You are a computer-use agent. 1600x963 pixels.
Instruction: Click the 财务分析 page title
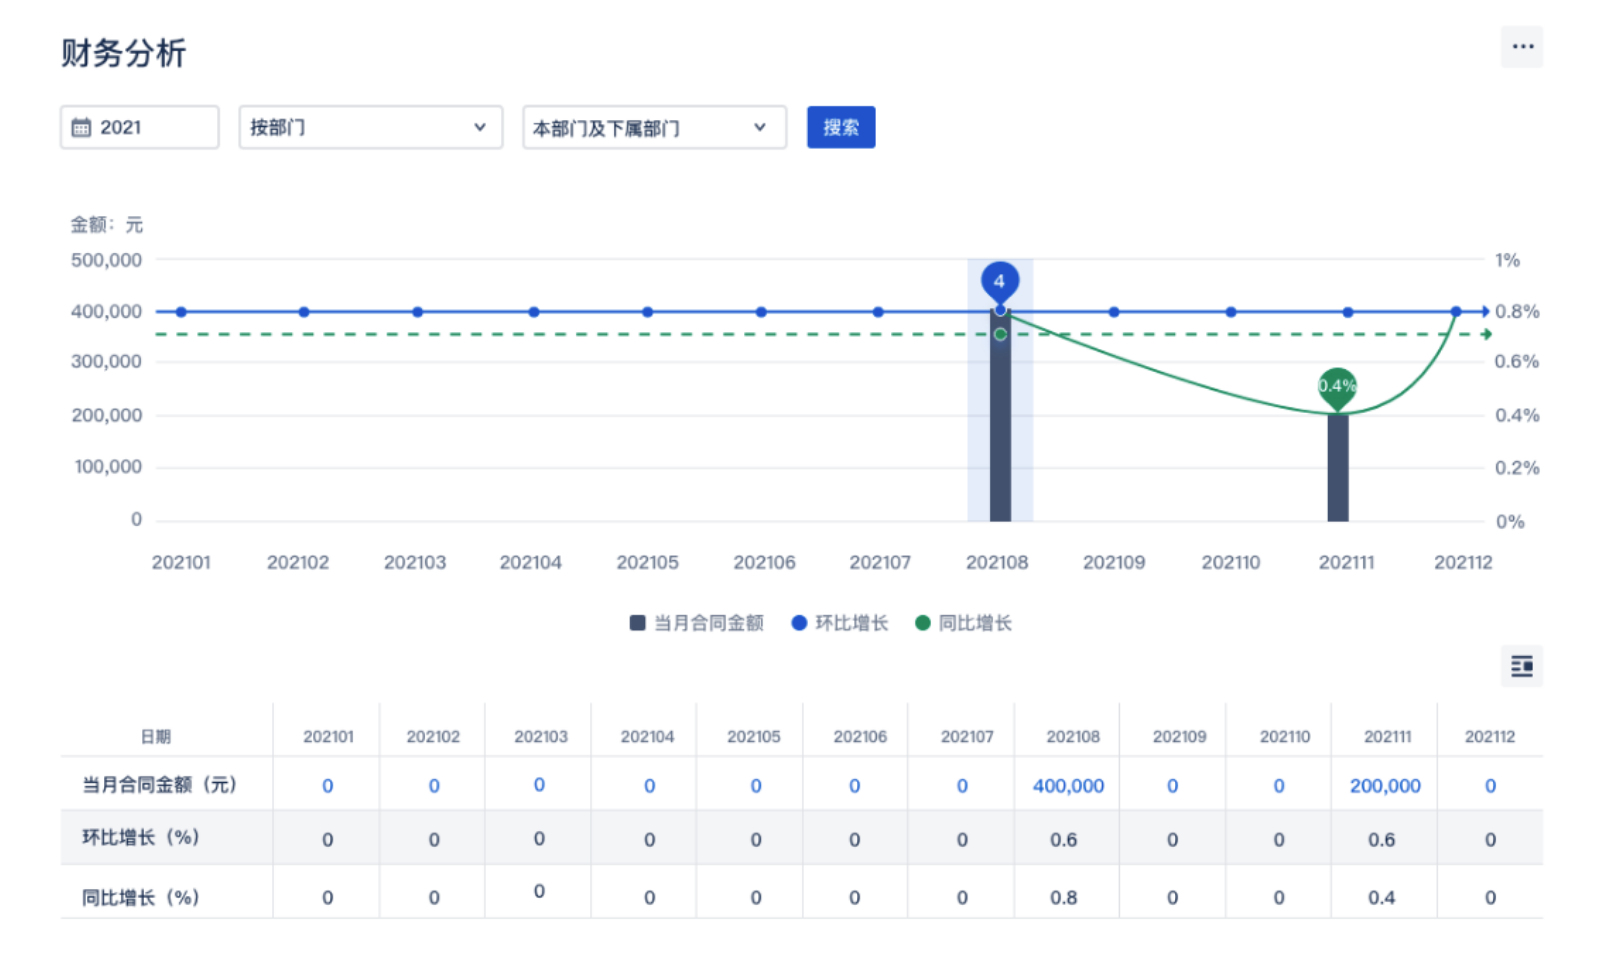point(123,53)
